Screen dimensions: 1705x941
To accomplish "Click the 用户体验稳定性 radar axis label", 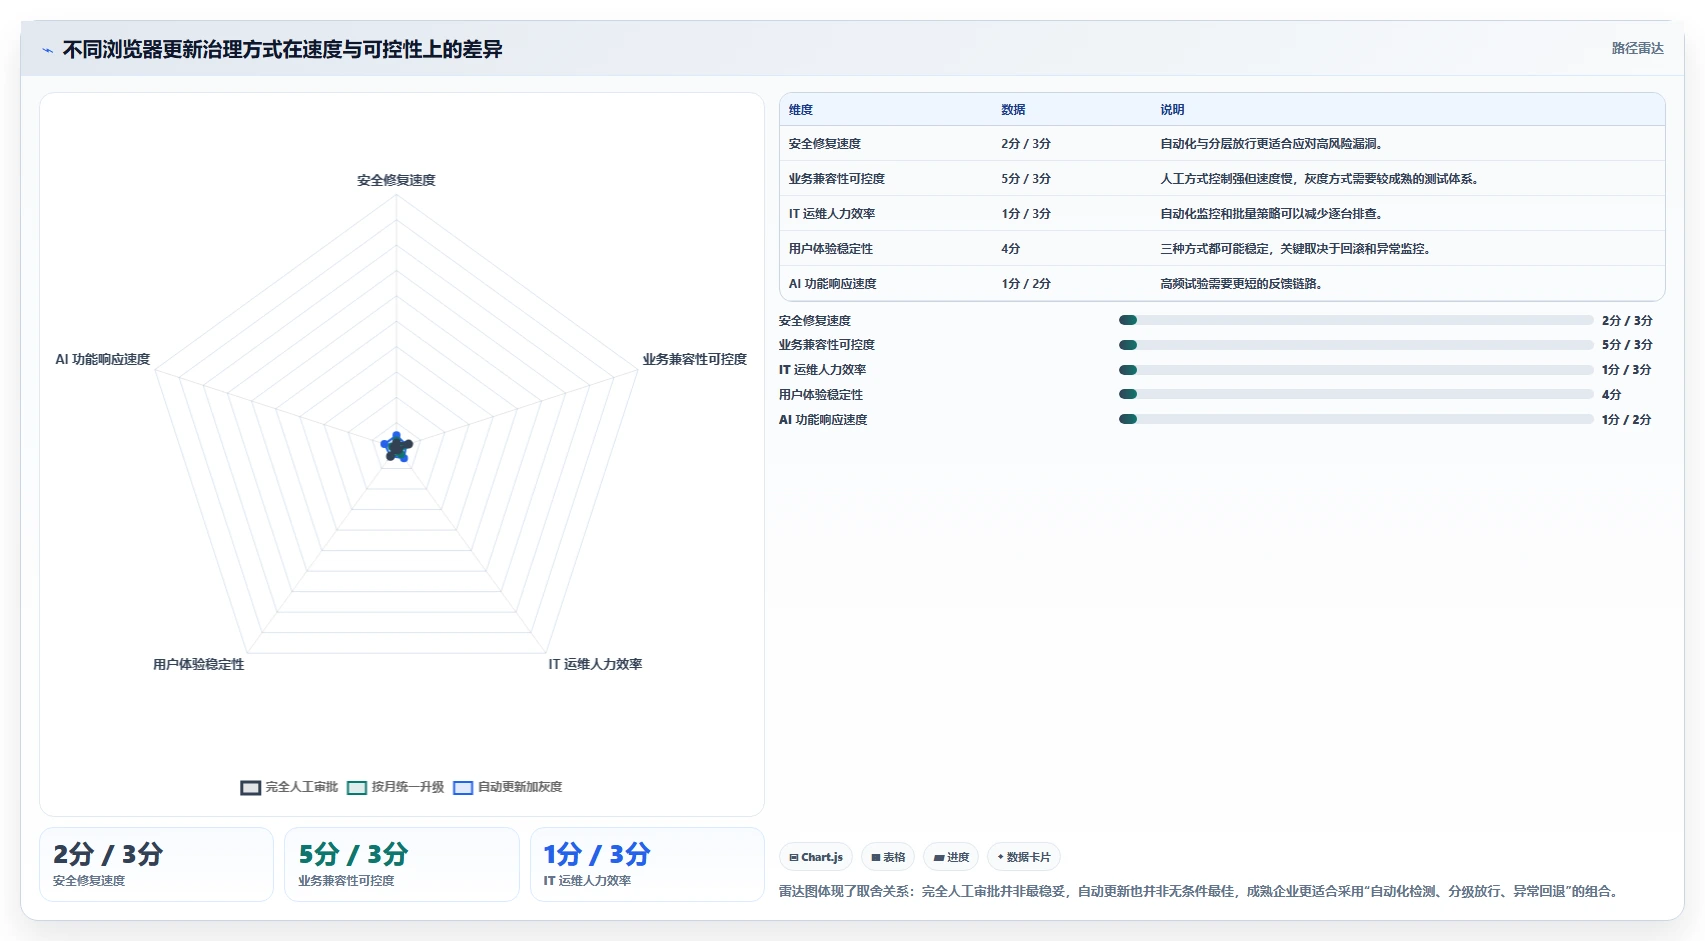I will pyautogui.click(x=198, y=664).
